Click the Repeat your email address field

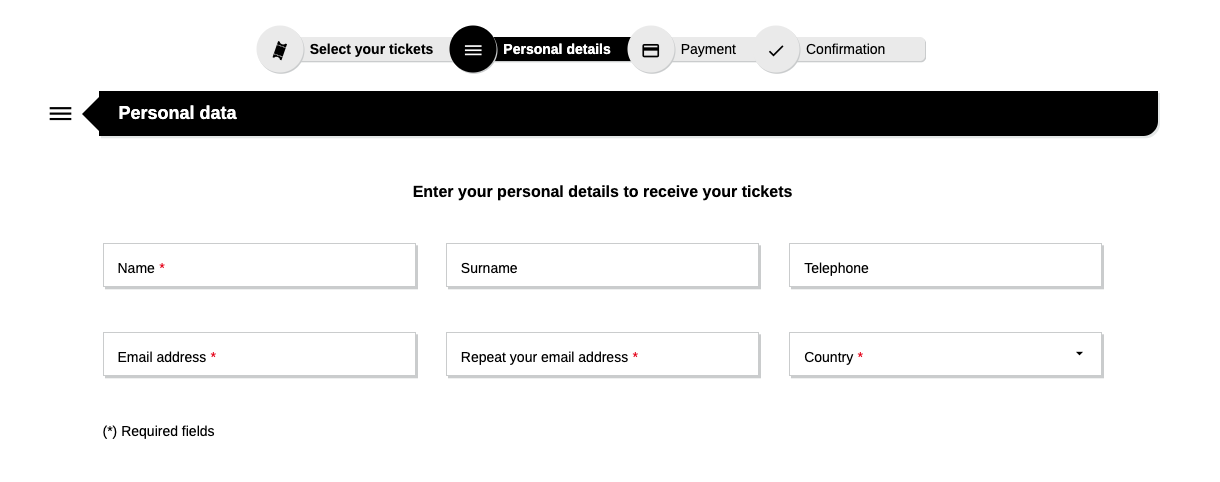tap(602, 355)
